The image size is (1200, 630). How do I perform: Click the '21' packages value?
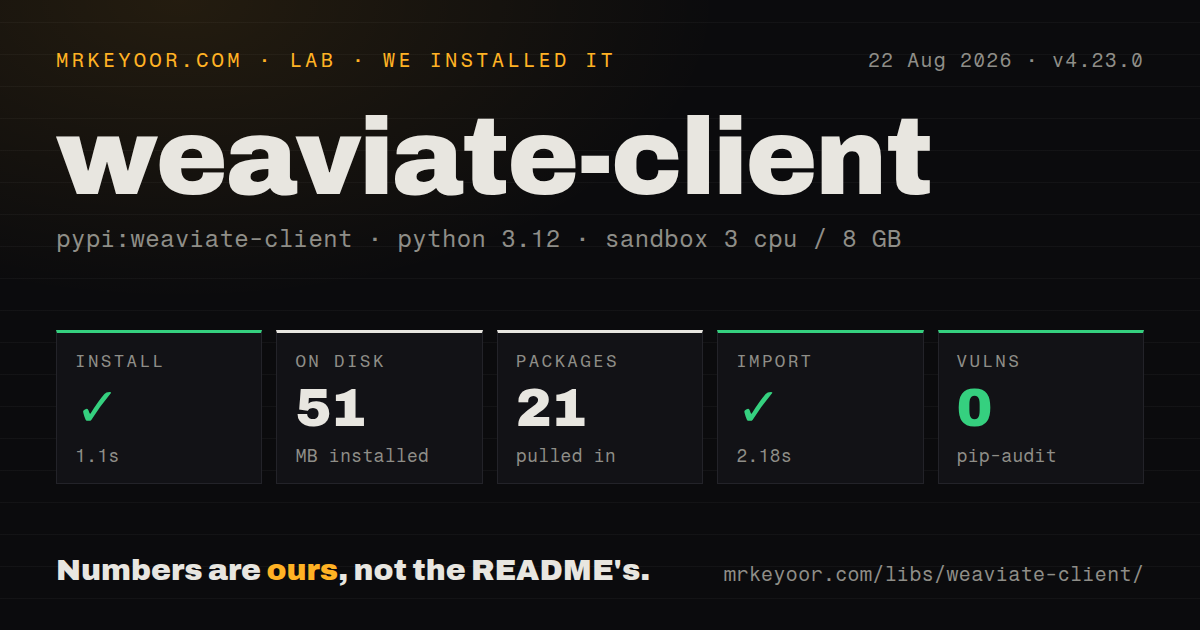click(550, 408)
